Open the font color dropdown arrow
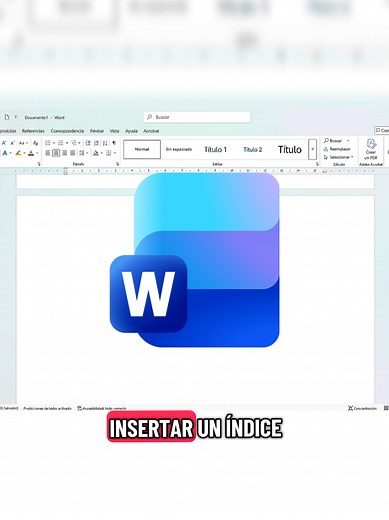 [x=37, y=153]
